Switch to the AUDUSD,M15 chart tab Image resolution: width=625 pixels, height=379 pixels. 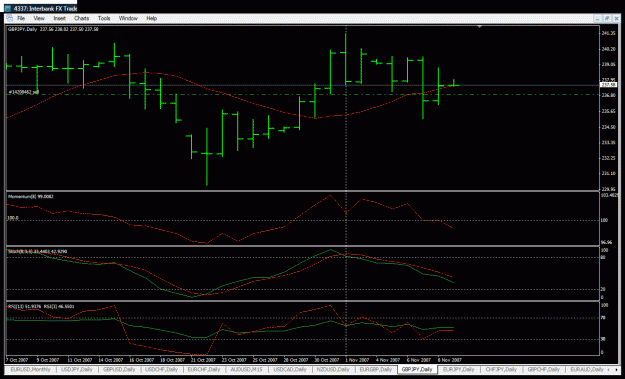pyautogui.click(x=246, y=369)
